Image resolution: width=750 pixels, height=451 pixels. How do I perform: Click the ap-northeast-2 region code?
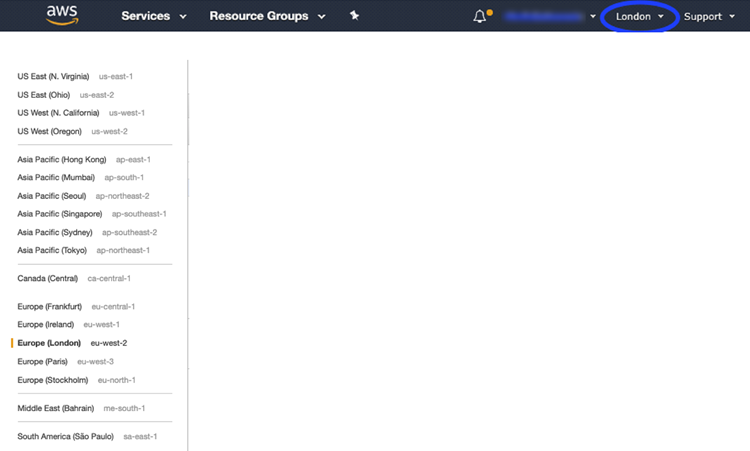(122, 196)
